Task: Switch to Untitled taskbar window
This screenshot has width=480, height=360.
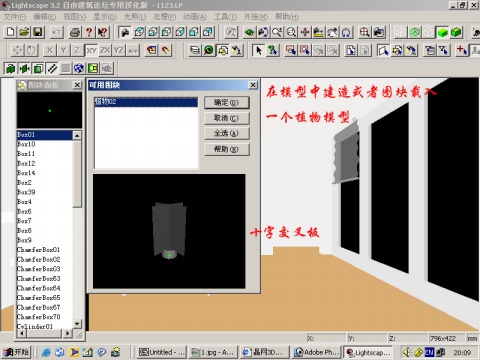Action: [x=162, y=352]
